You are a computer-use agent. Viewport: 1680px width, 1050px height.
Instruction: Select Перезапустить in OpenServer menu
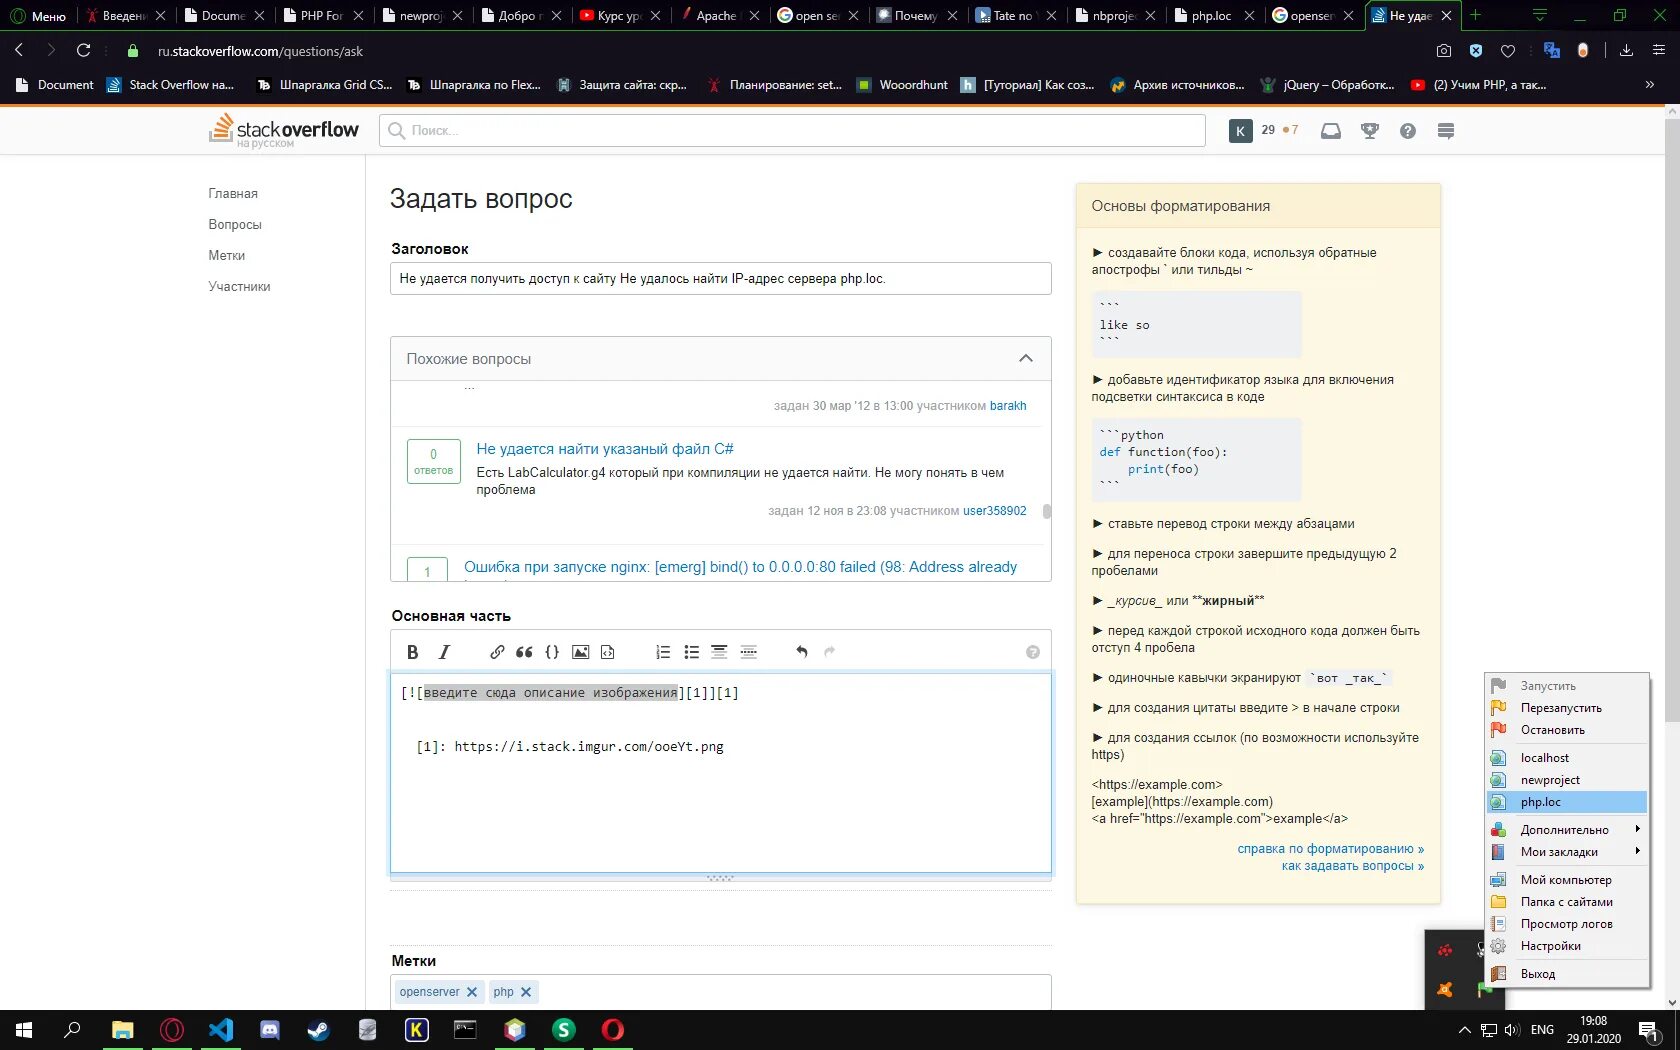[1566, 708]
